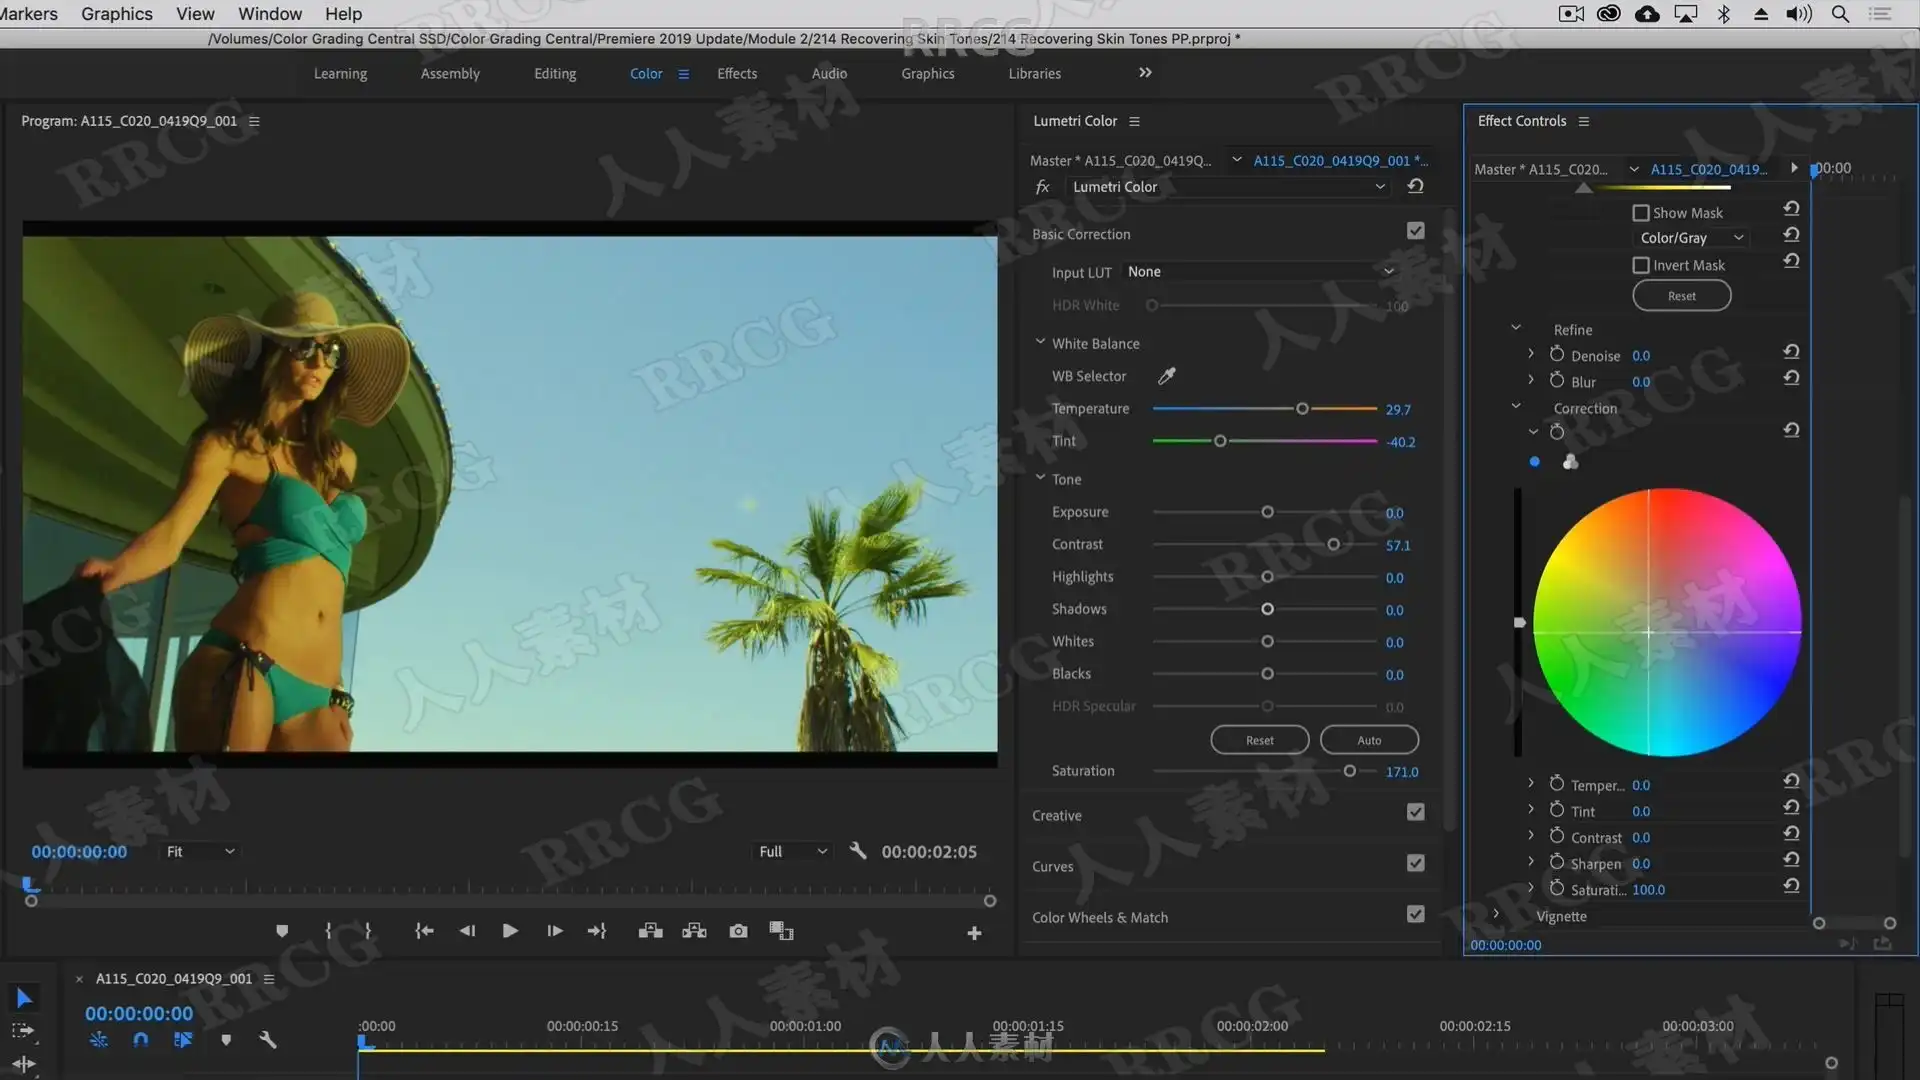Pick the WB Selector eyedropper
1920x1080 pixels.
click(x=1166, y=376)
